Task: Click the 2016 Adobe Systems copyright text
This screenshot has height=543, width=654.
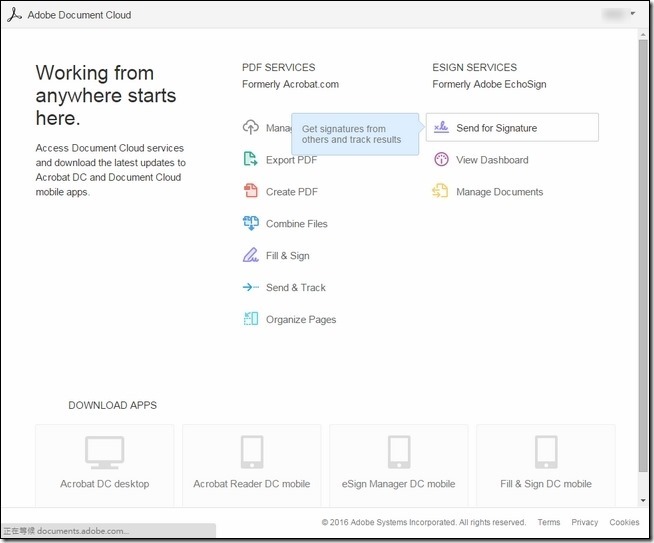Action: coord(424,522)
